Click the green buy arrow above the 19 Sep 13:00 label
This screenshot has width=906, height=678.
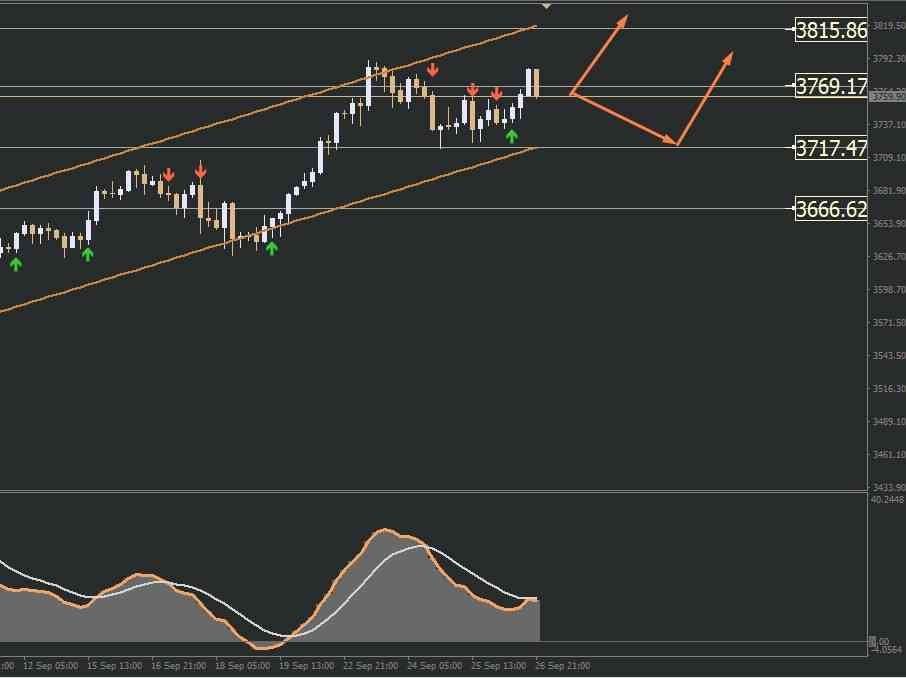point(272,248)
